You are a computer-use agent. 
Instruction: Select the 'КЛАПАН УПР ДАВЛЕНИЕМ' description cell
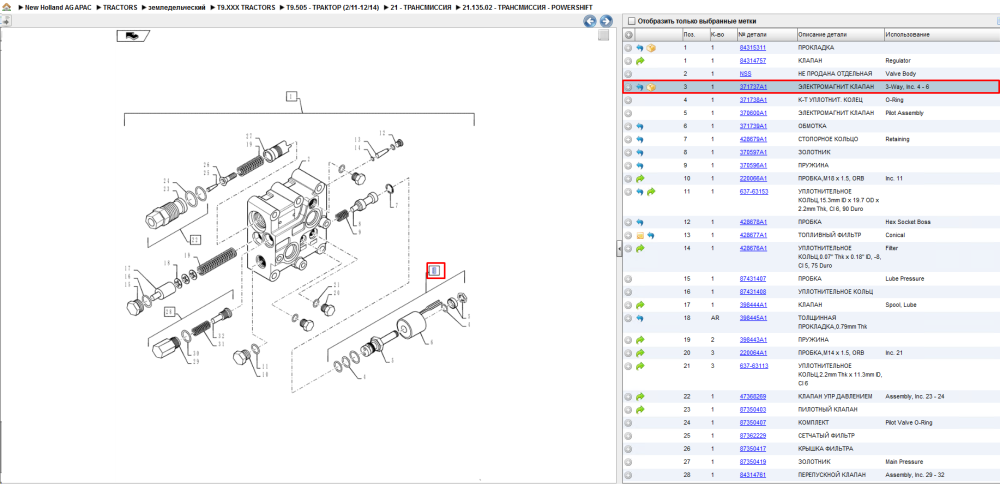pos(835,397)
